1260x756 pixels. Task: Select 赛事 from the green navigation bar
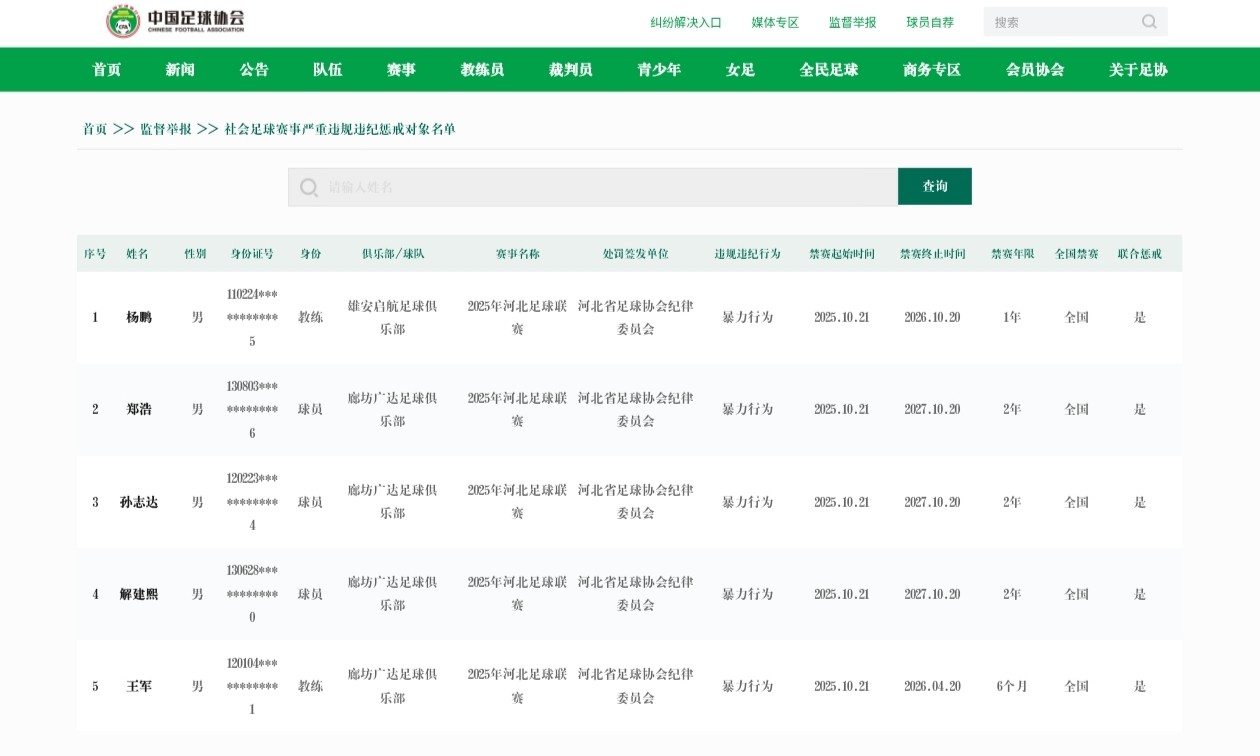pyautogui.click(x=399, y=69)
